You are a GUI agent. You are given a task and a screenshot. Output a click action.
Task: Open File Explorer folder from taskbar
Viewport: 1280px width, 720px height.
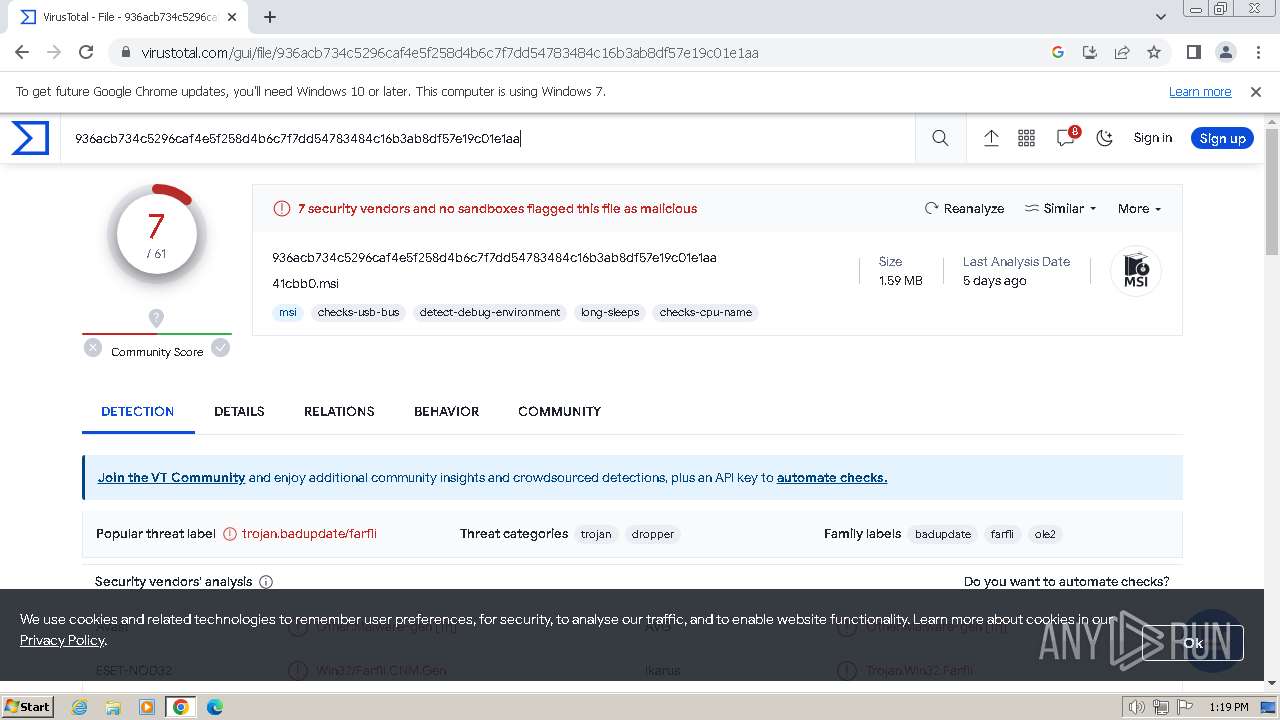pos(113,707)
